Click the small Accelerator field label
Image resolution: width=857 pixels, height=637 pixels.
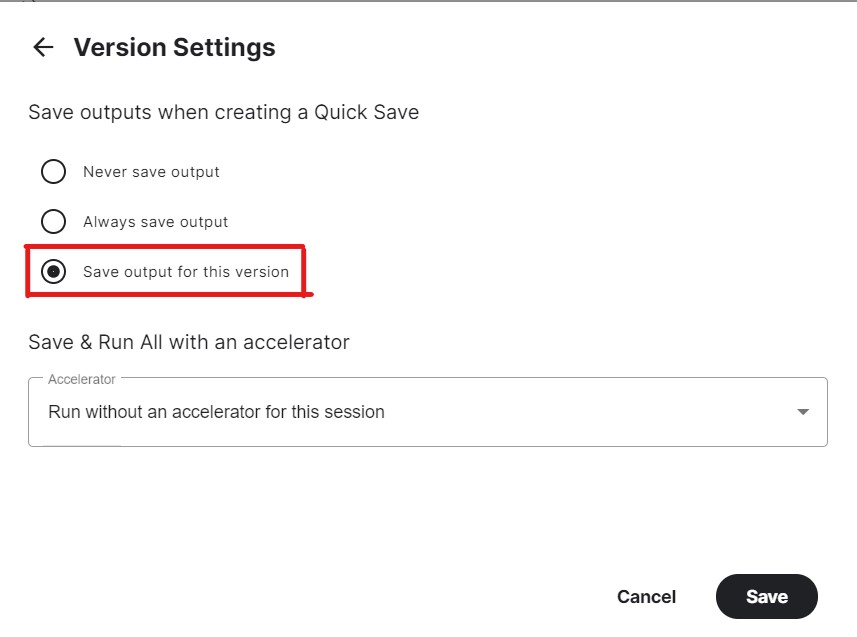pyautogui.click(x=81, y=379)
